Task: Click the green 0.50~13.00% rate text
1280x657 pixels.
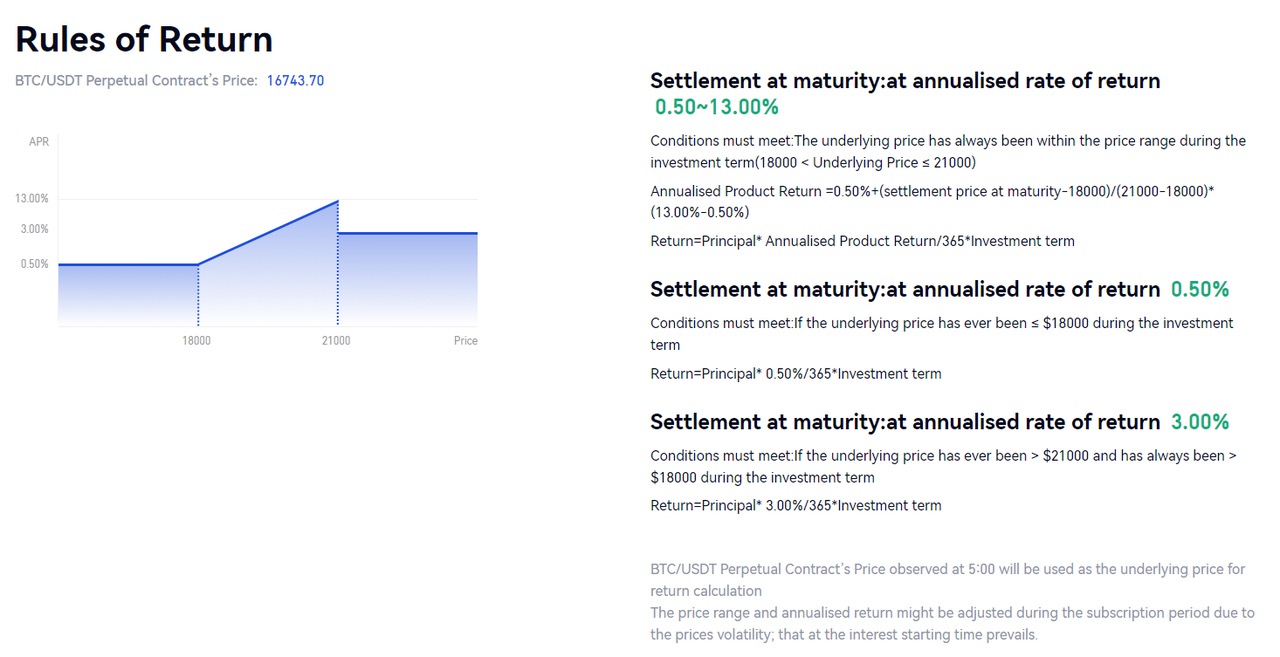Action: [x=716, y=107]
